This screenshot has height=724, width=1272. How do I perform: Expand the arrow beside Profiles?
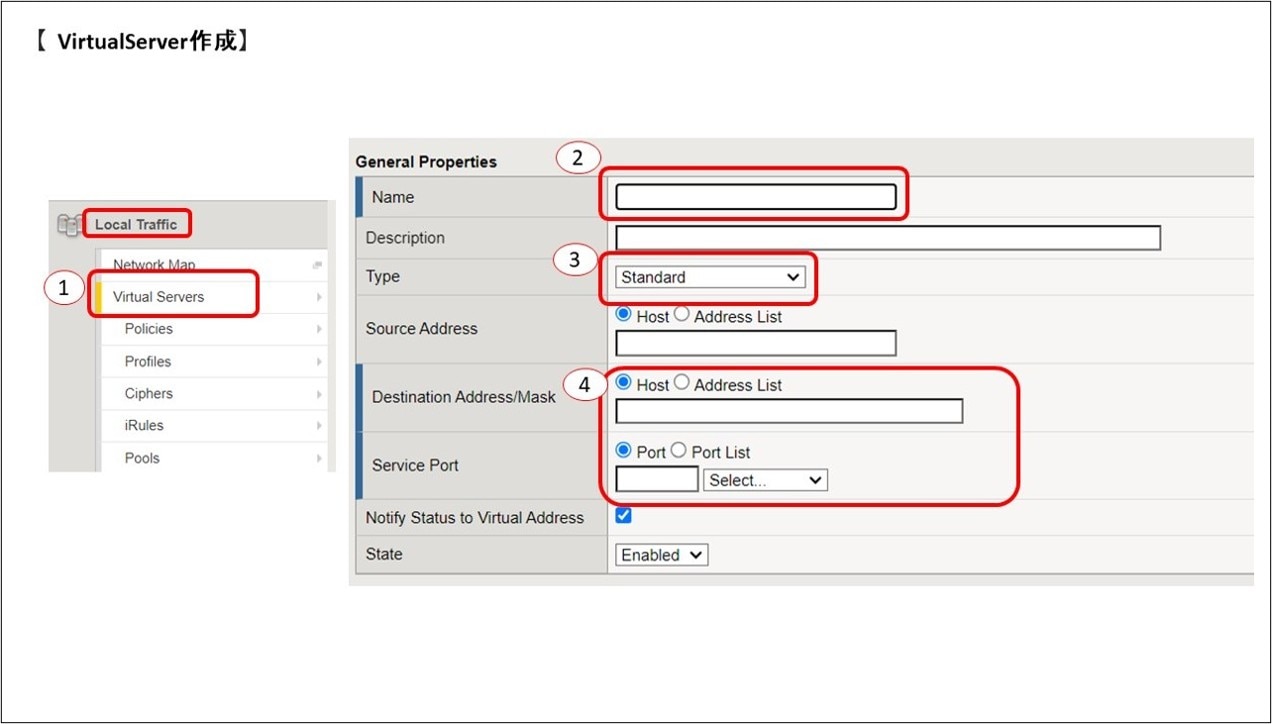pos(319,362)
